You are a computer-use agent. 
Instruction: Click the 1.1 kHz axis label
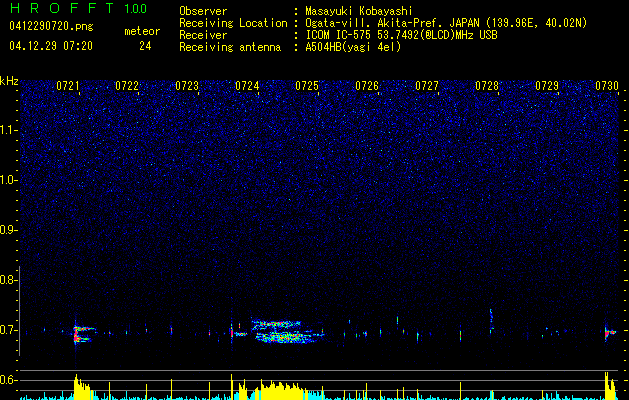click(8, 130)
